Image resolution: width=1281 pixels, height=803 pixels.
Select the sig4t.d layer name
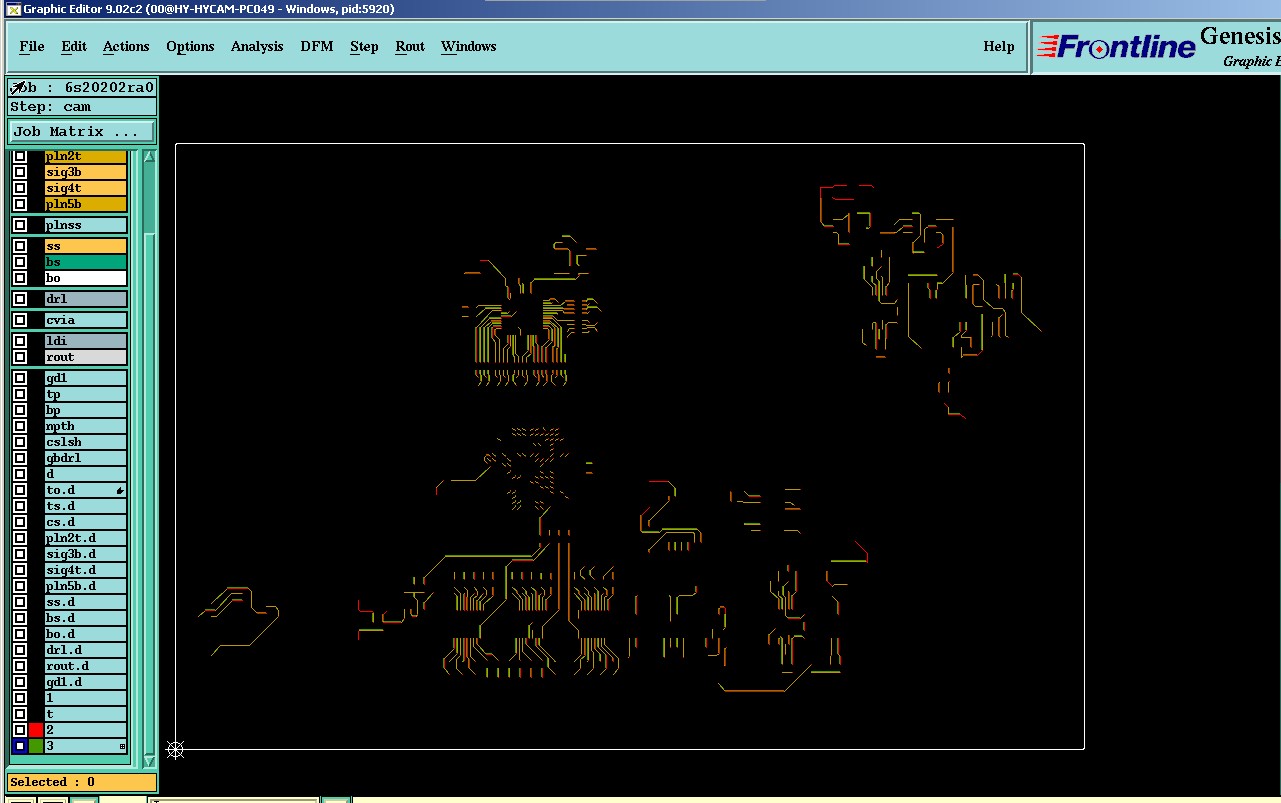(86, 570)
